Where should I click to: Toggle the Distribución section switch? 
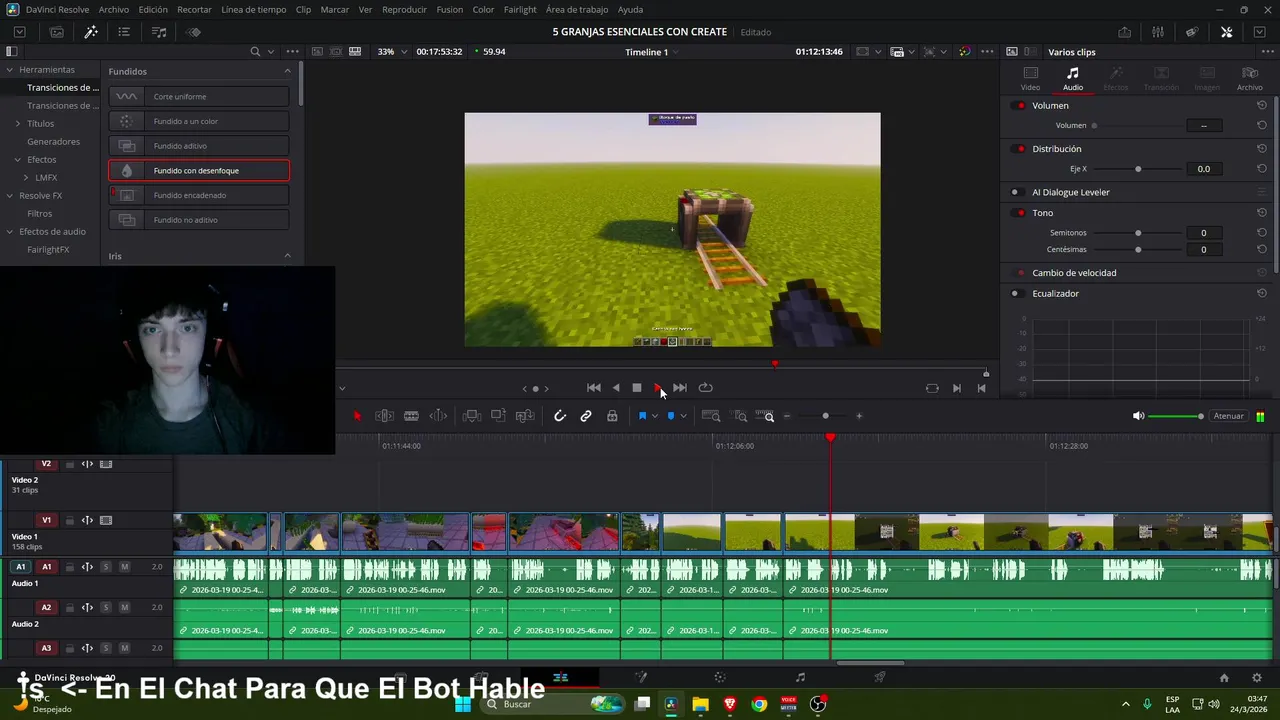[1019, 149]
